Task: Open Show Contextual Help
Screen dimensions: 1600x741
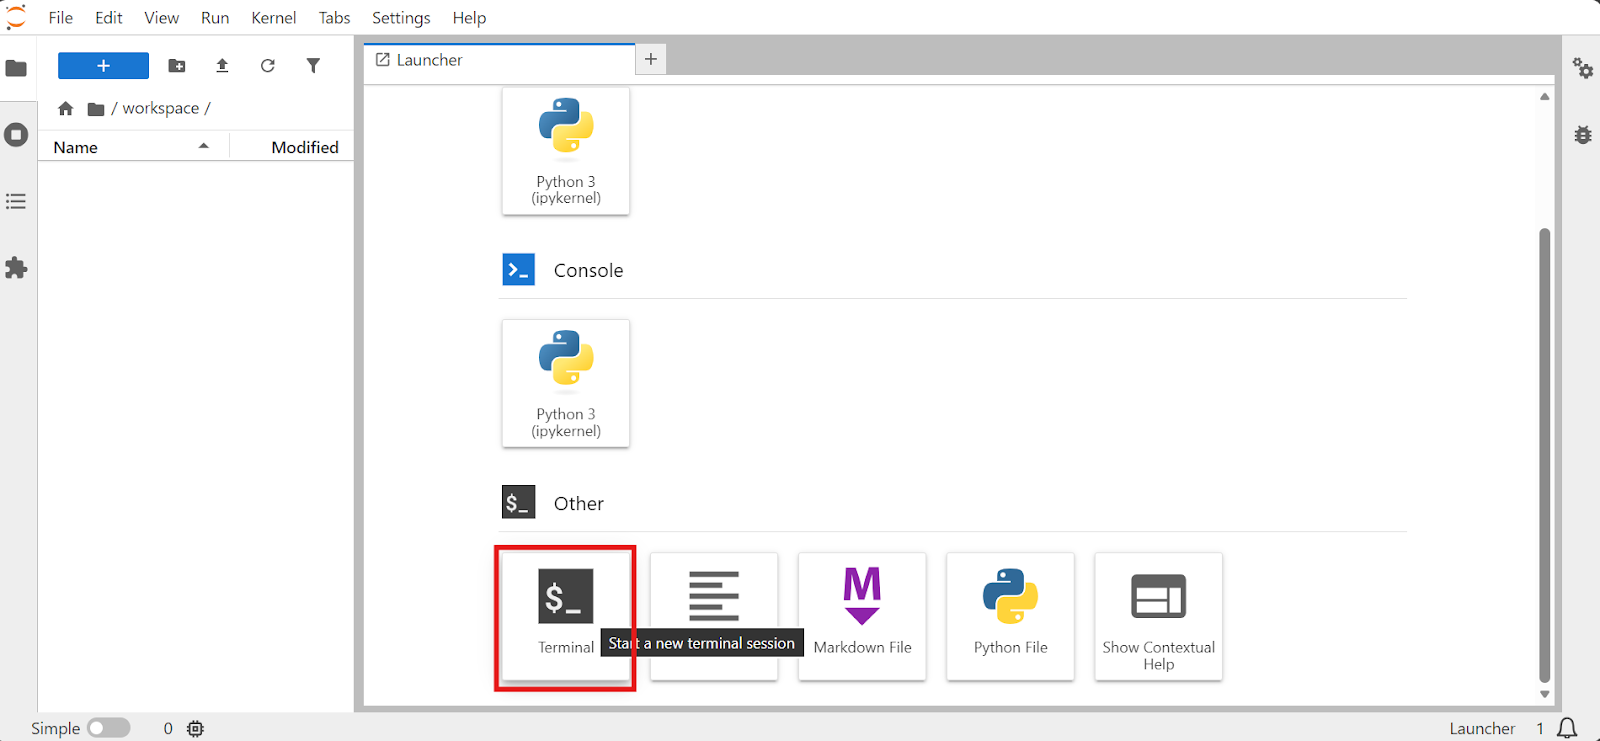Action: (x=1158, y=615)
